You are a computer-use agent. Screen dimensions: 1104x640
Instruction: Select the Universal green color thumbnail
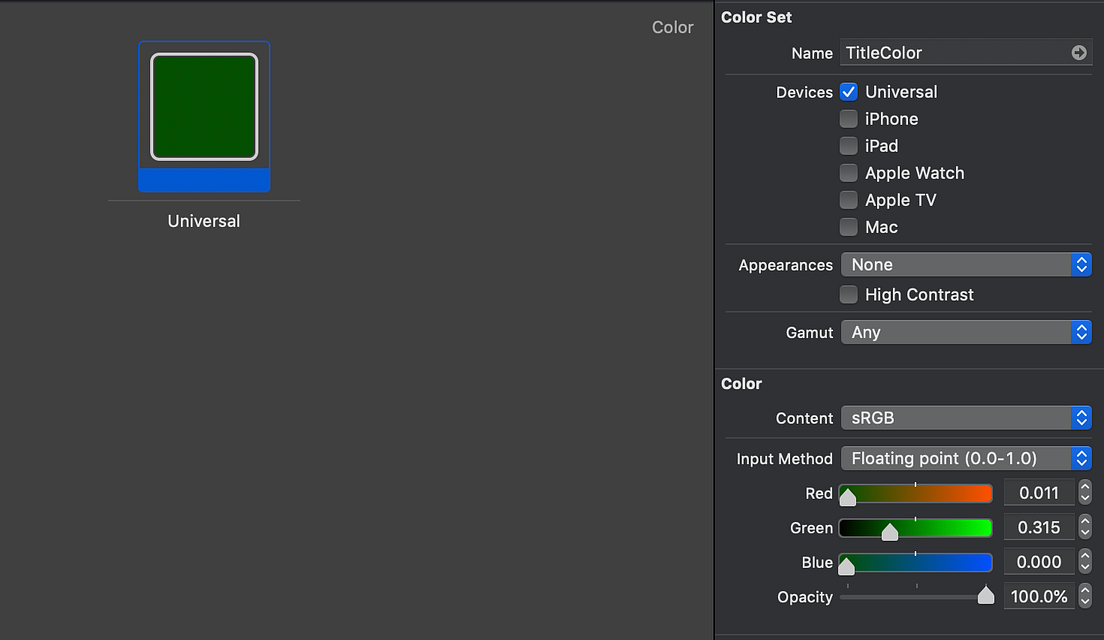point(203,106)
